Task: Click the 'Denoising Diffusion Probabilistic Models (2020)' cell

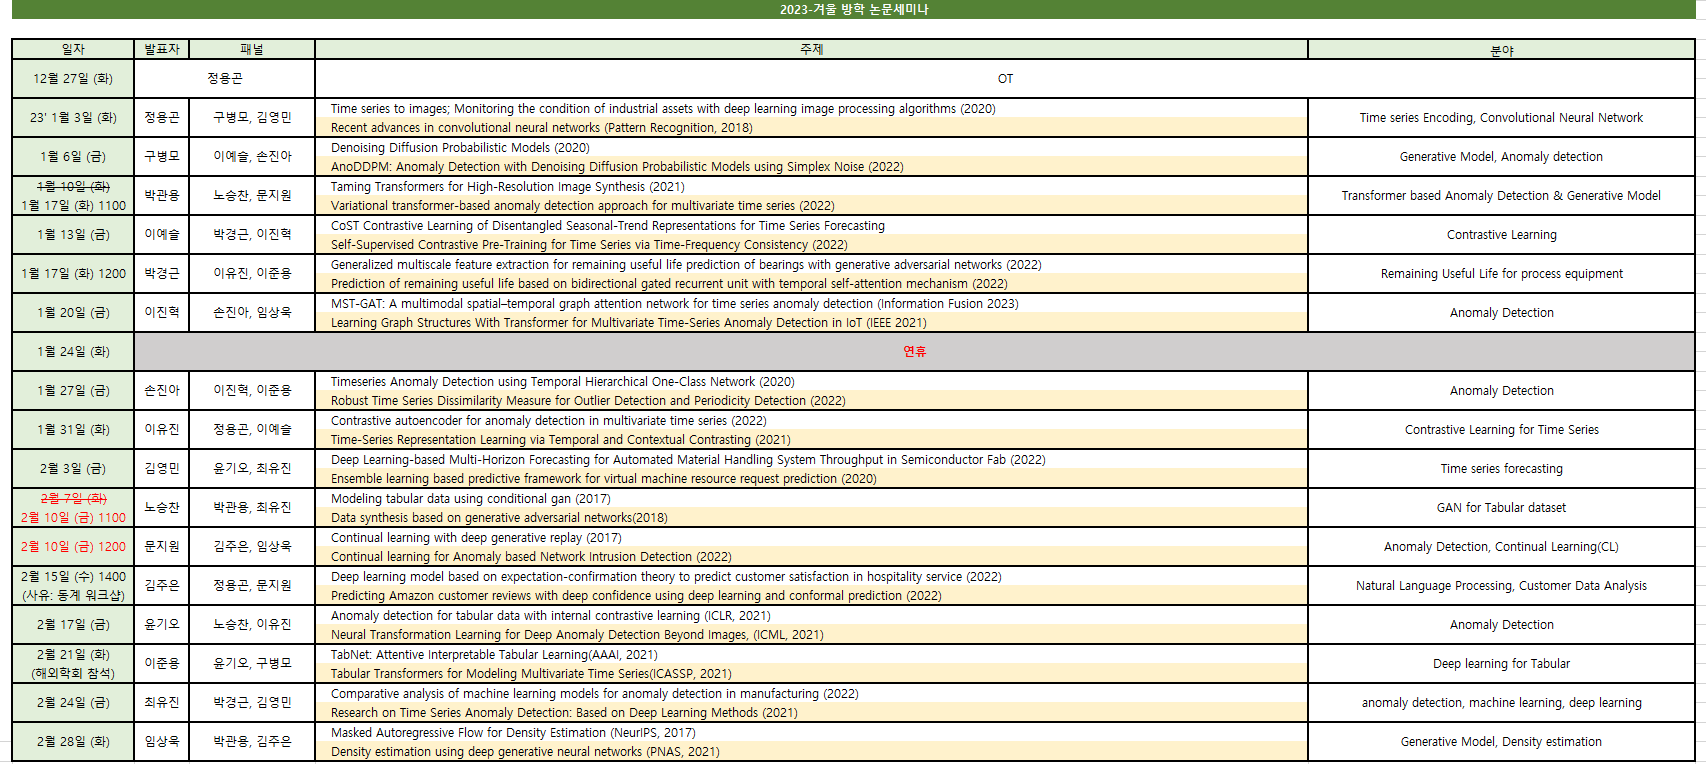Action: click(460, 148)
